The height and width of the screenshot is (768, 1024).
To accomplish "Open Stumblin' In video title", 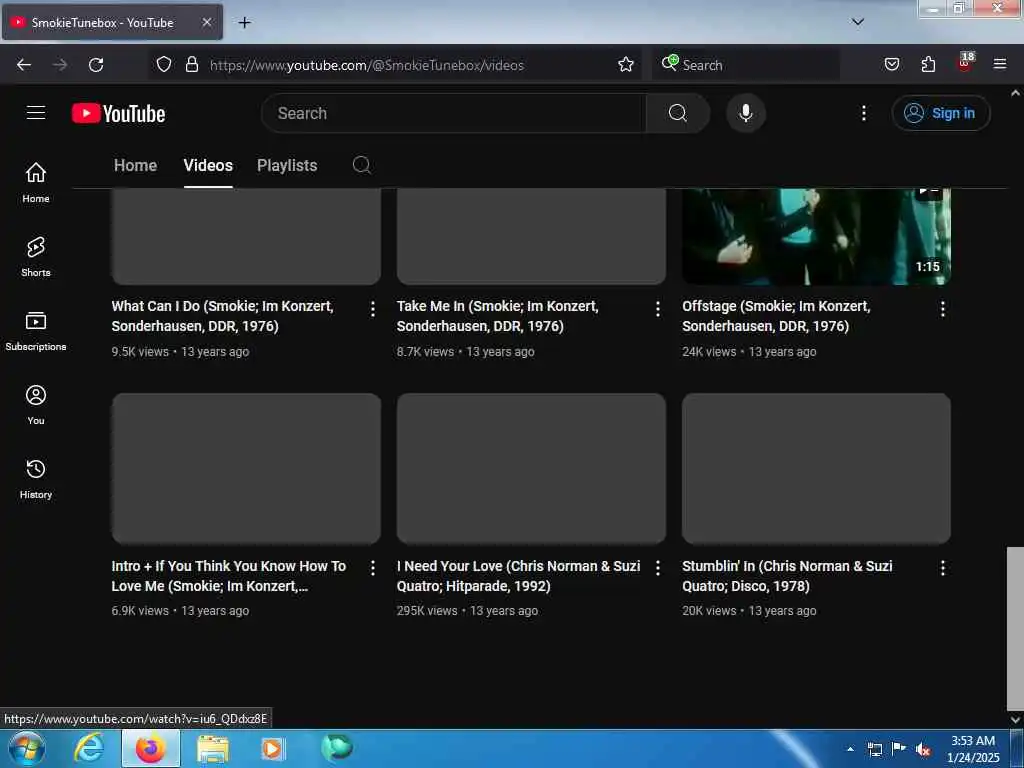I will [787, 576].
